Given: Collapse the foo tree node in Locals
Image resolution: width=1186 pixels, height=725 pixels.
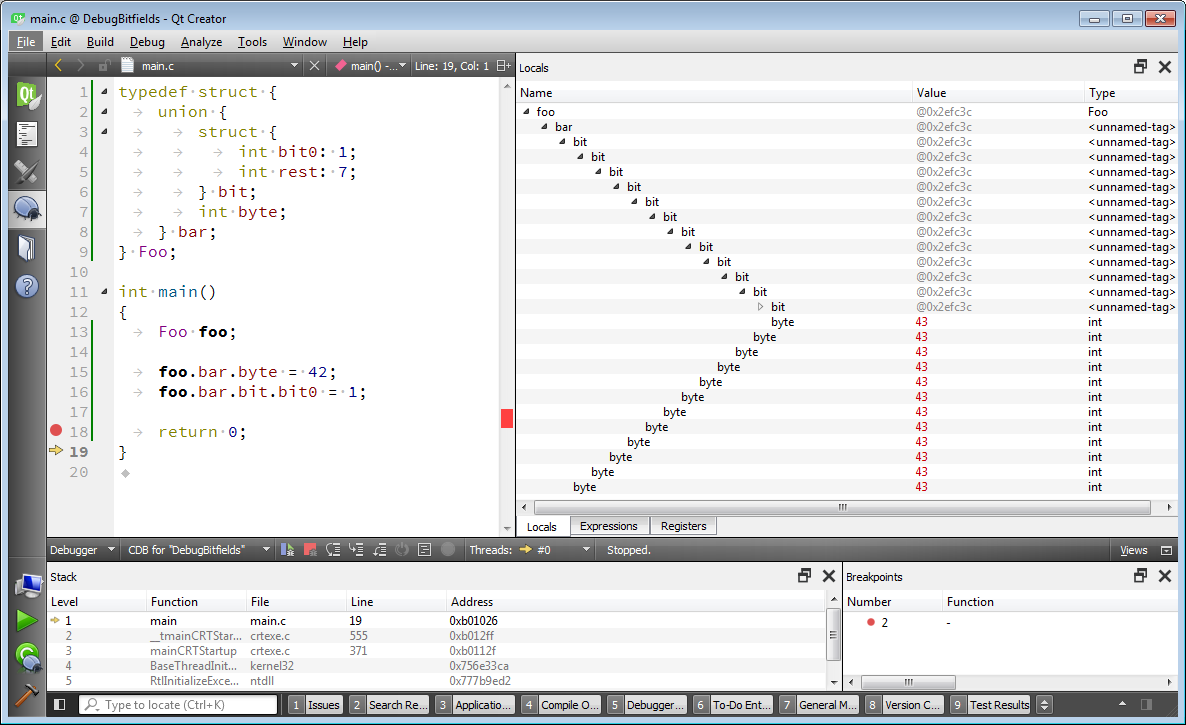Looking at the screenshot, I should [x=527, y=112].
